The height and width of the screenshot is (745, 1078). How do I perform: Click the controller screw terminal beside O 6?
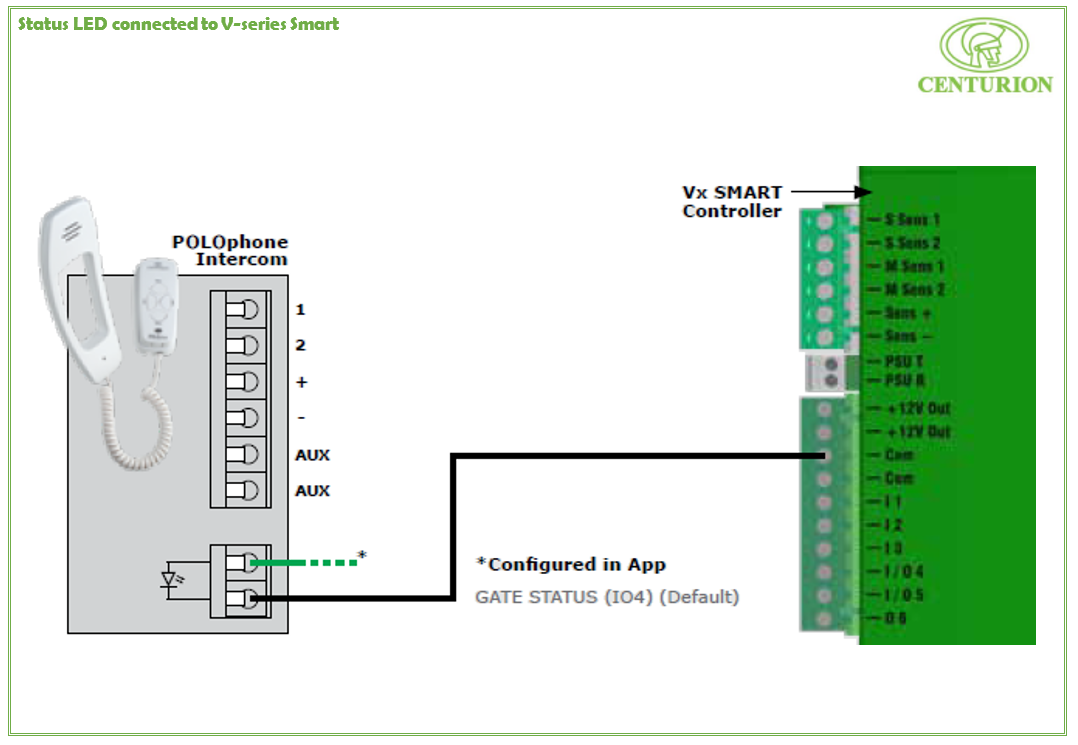[824, 619]
